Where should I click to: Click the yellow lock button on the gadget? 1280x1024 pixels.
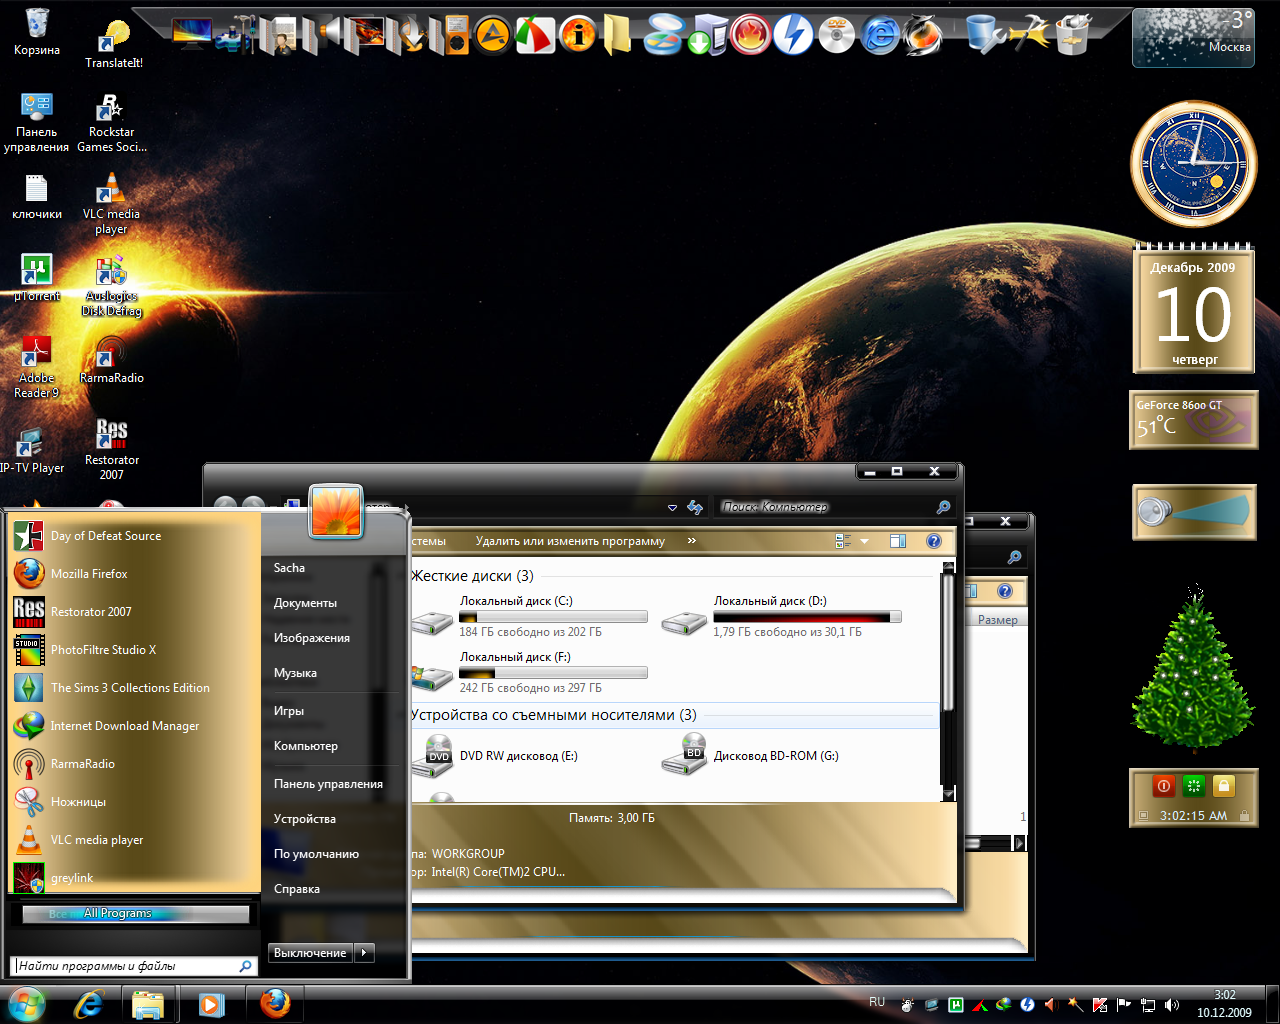click(1224, 786)
